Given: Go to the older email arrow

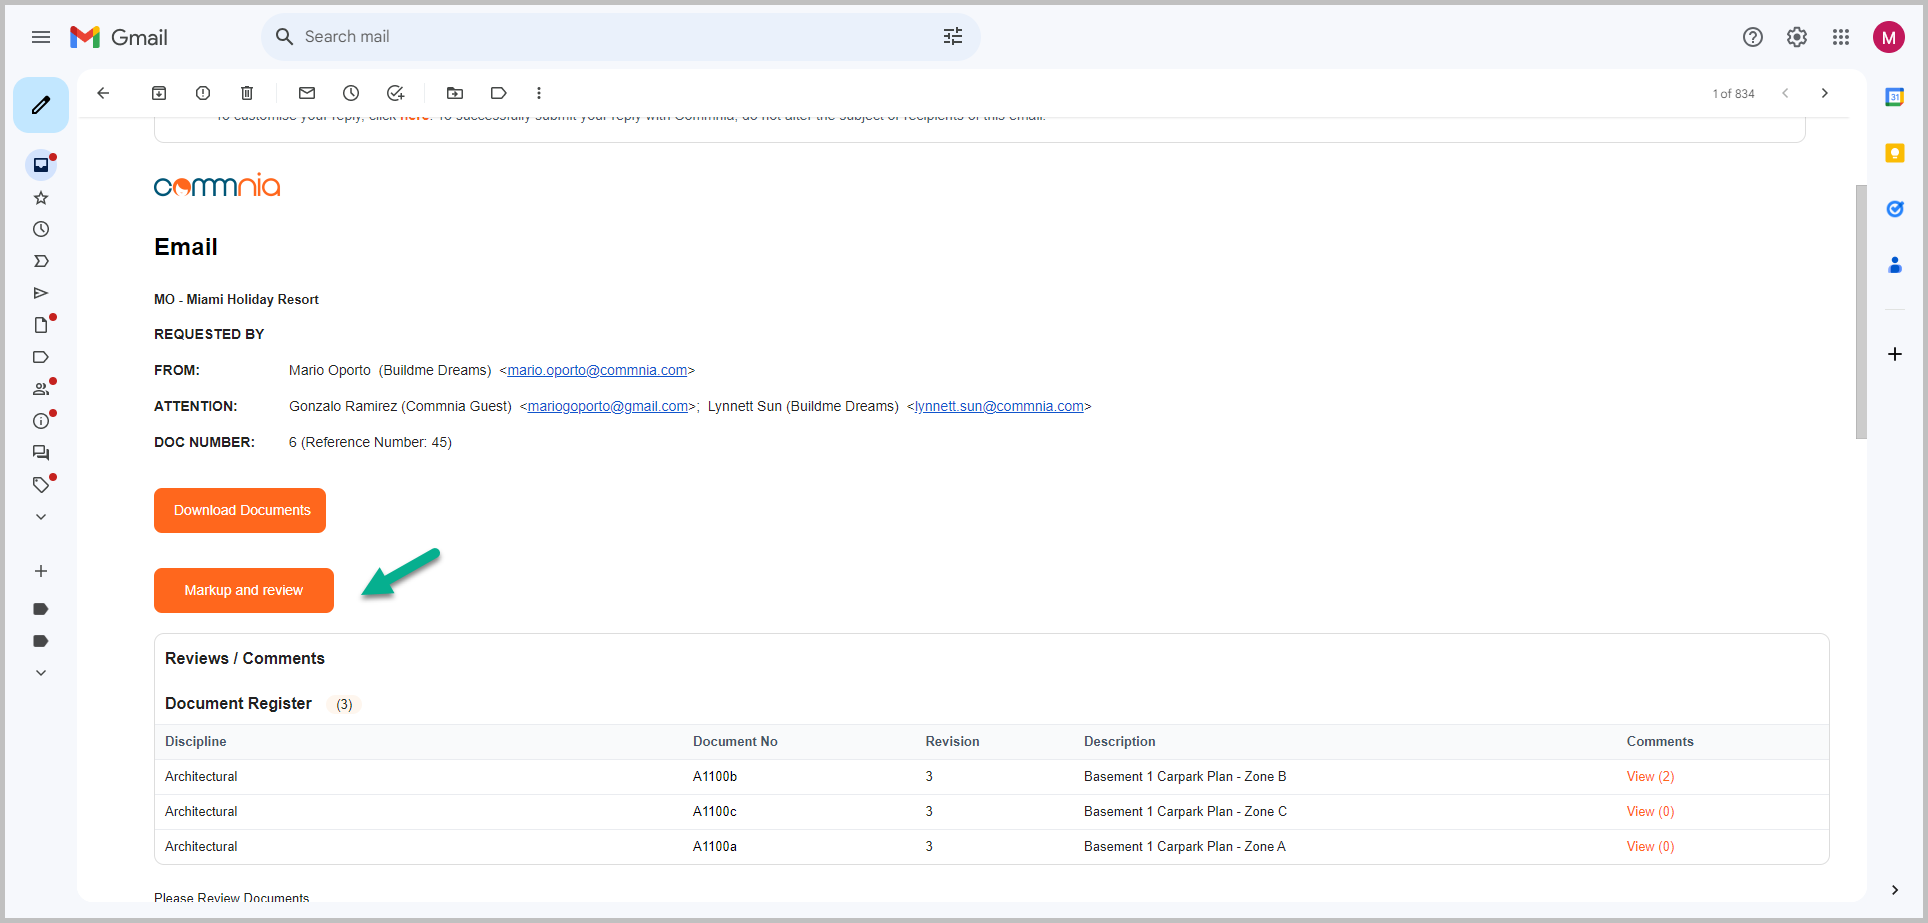Looking at the screenshot, I should pos(1825,93).
